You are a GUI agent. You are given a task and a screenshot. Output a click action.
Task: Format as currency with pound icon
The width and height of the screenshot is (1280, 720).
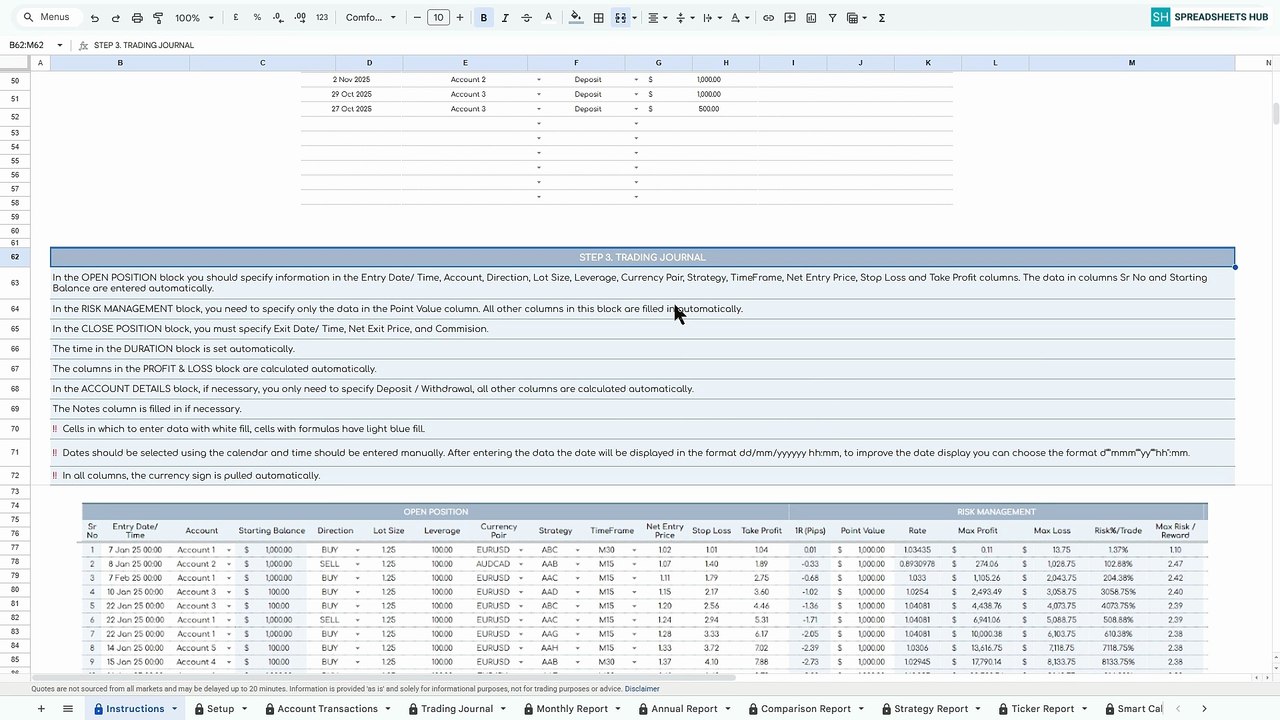coord(236,18)
